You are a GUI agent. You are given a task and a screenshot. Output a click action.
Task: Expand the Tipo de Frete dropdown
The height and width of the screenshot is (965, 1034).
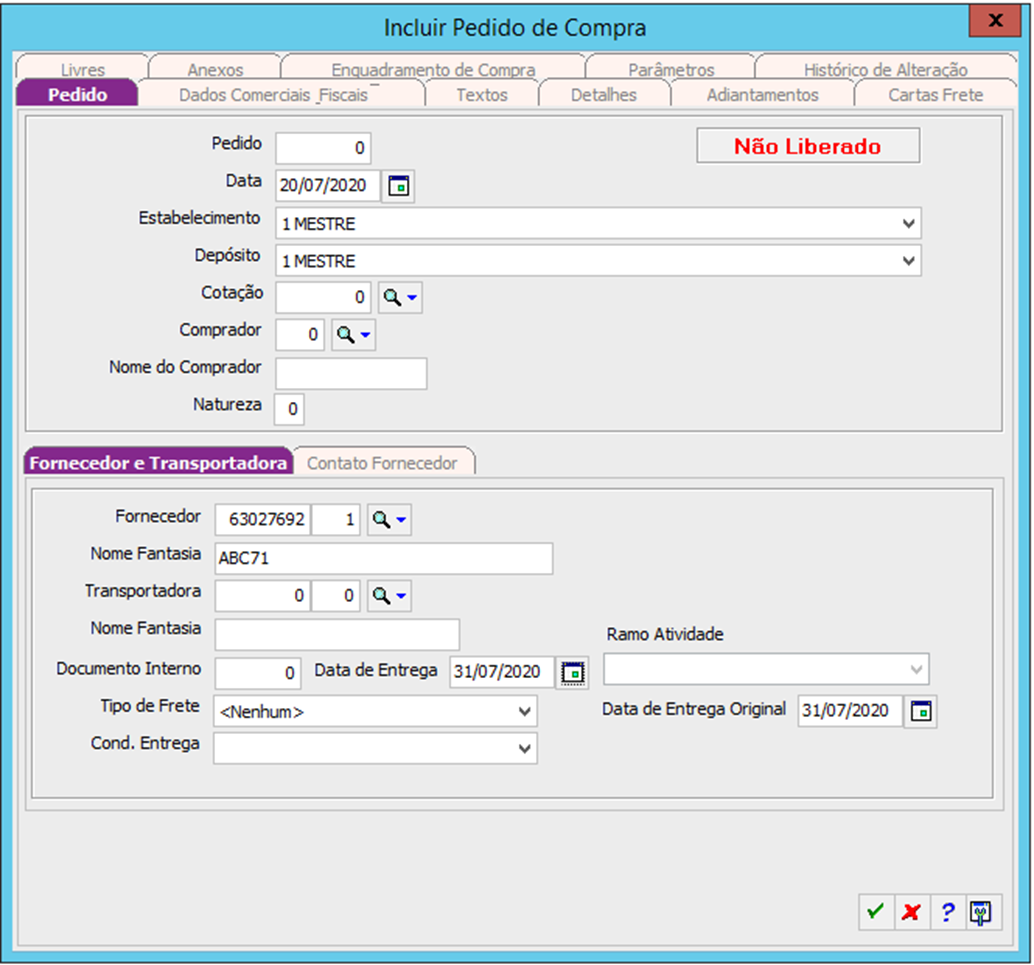click(524, 712)
